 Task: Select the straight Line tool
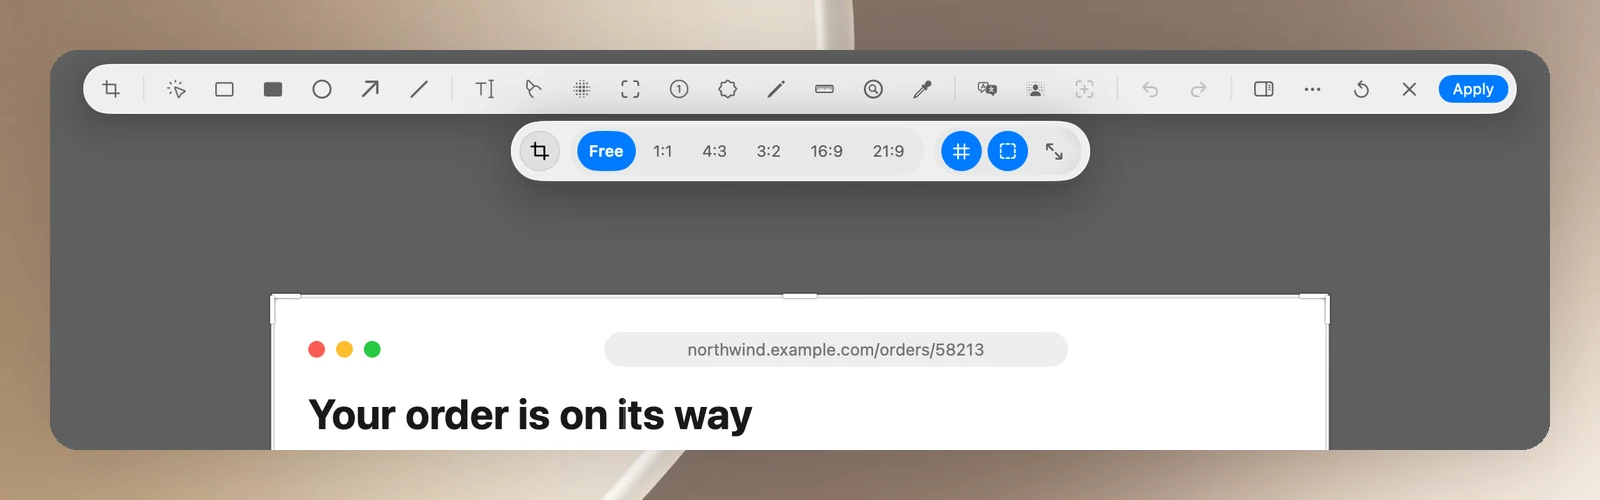[419, 89]
